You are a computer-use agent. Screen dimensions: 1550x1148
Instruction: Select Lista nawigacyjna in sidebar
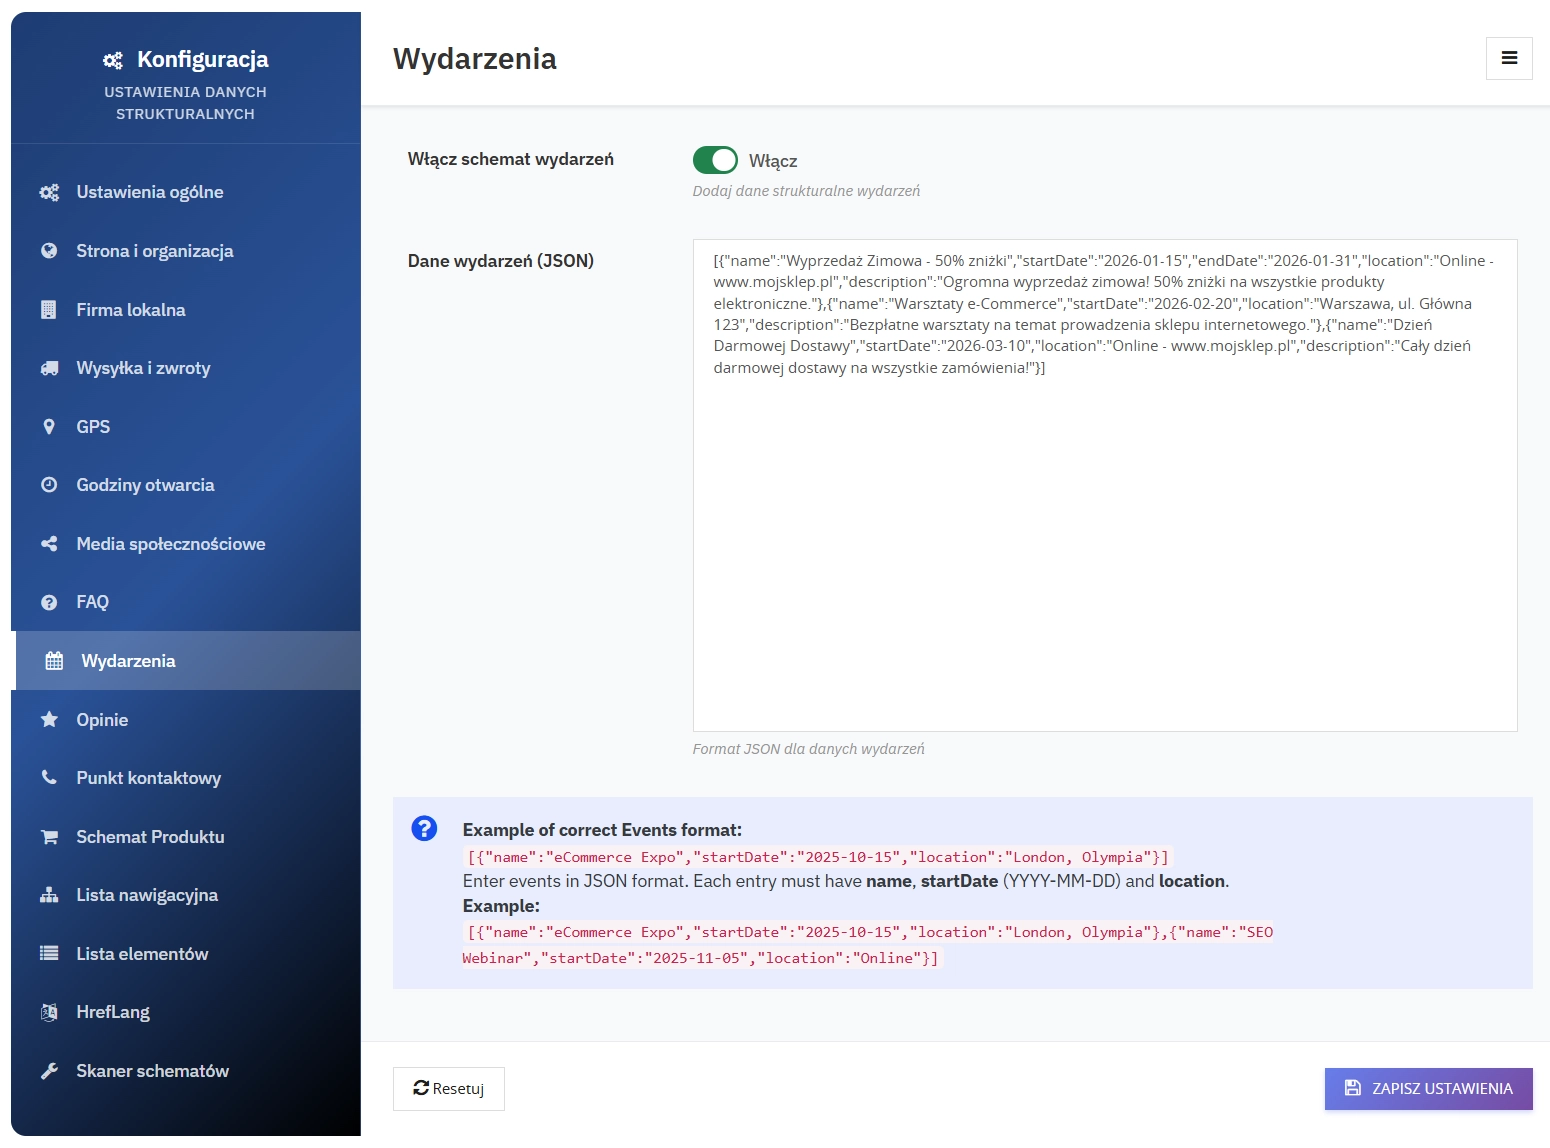click(147, 895)
